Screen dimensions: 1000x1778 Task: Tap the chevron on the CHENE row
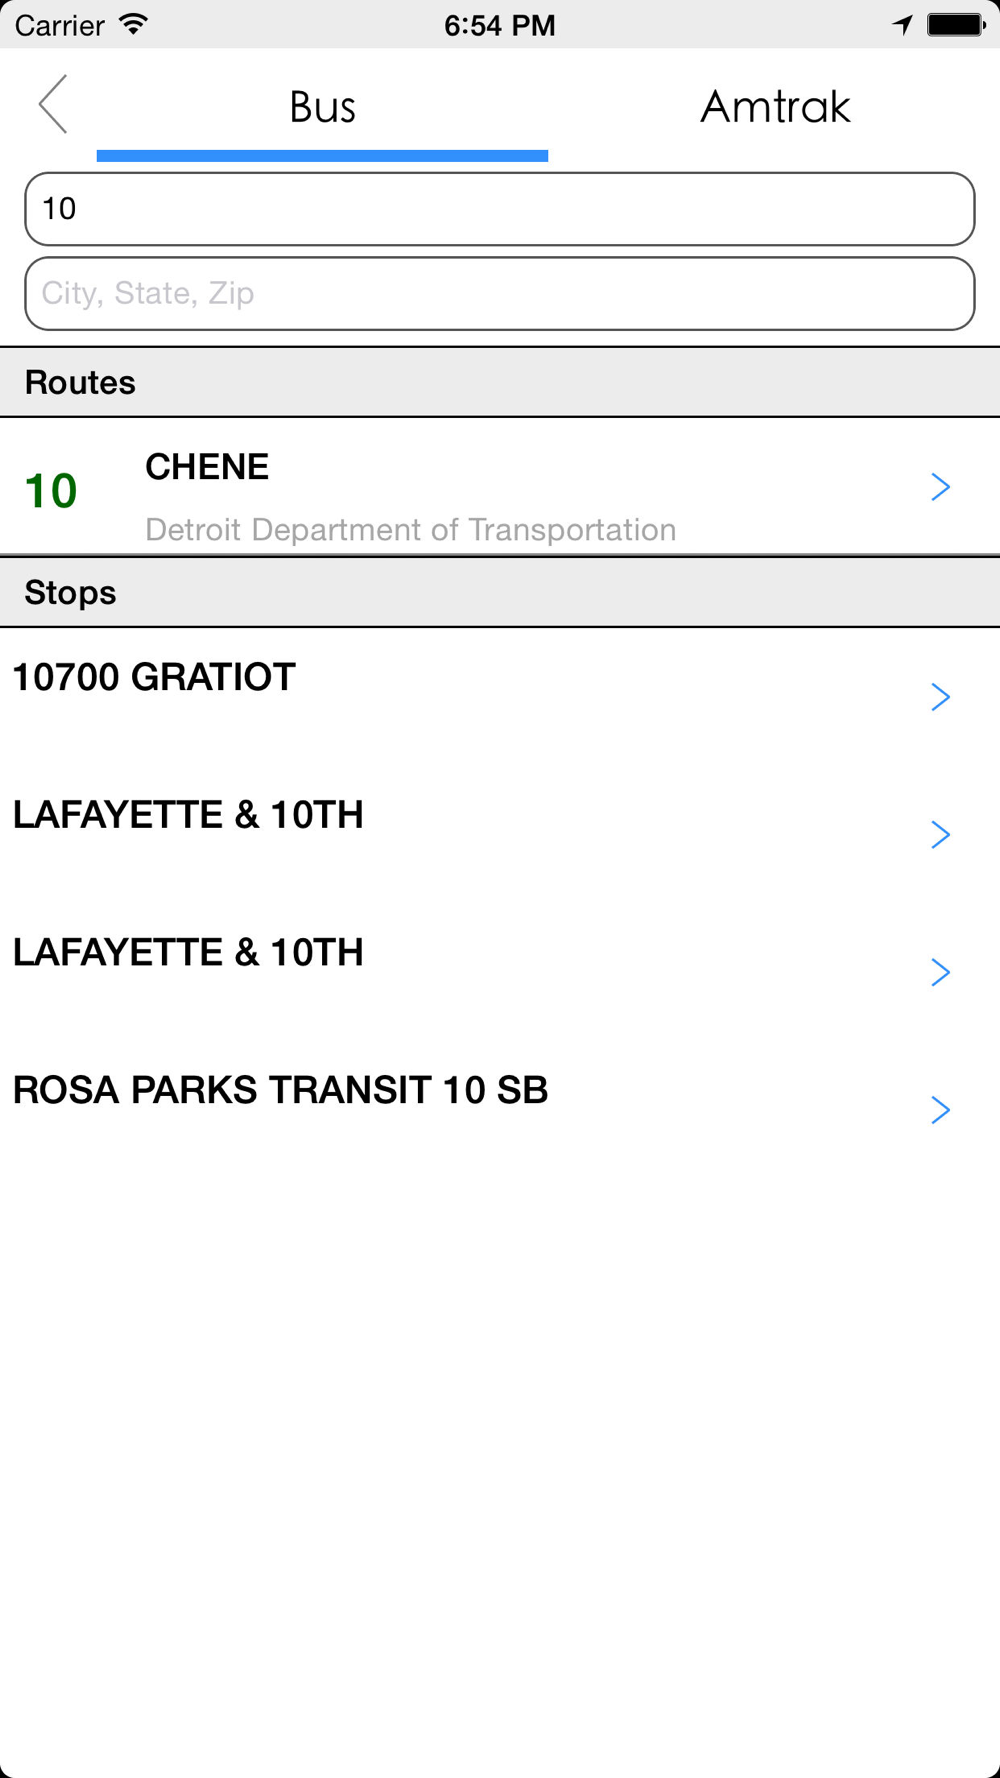point(940,487)
